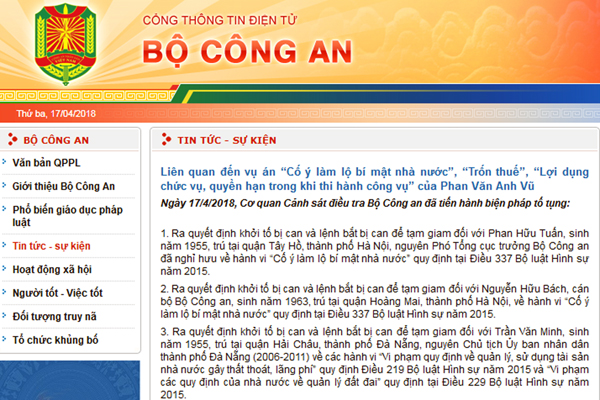This screenshot has width=600, height=400.
Task: Click the BỘ CÔNG AN sidebar panel heading
Action: tap(56, 140)
